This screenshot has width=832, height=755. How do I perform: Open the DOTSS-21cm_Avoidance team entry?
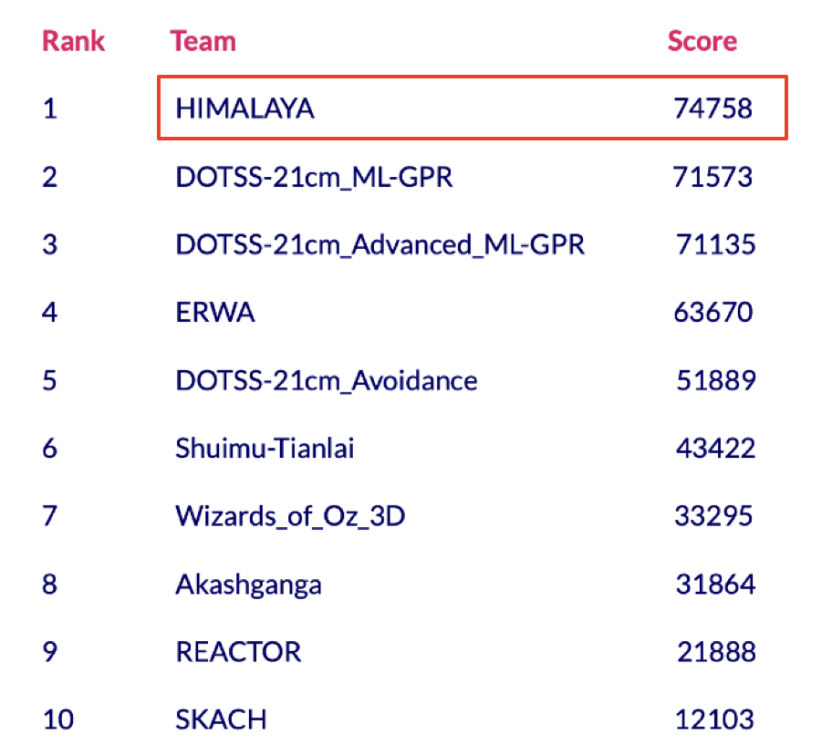click(326, 381)
